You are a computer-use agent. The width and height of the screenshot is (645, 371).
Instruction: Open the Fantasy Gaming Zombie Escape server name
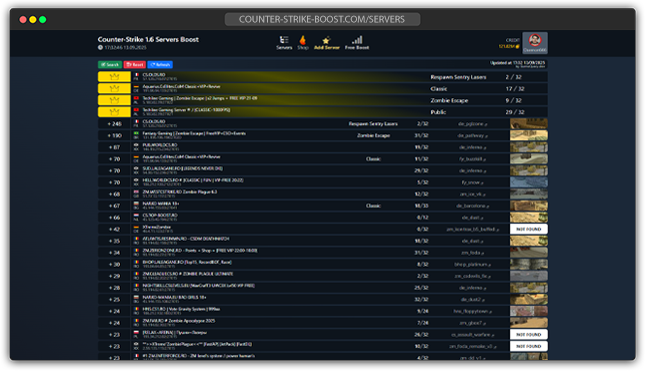(x=194, y=133)
